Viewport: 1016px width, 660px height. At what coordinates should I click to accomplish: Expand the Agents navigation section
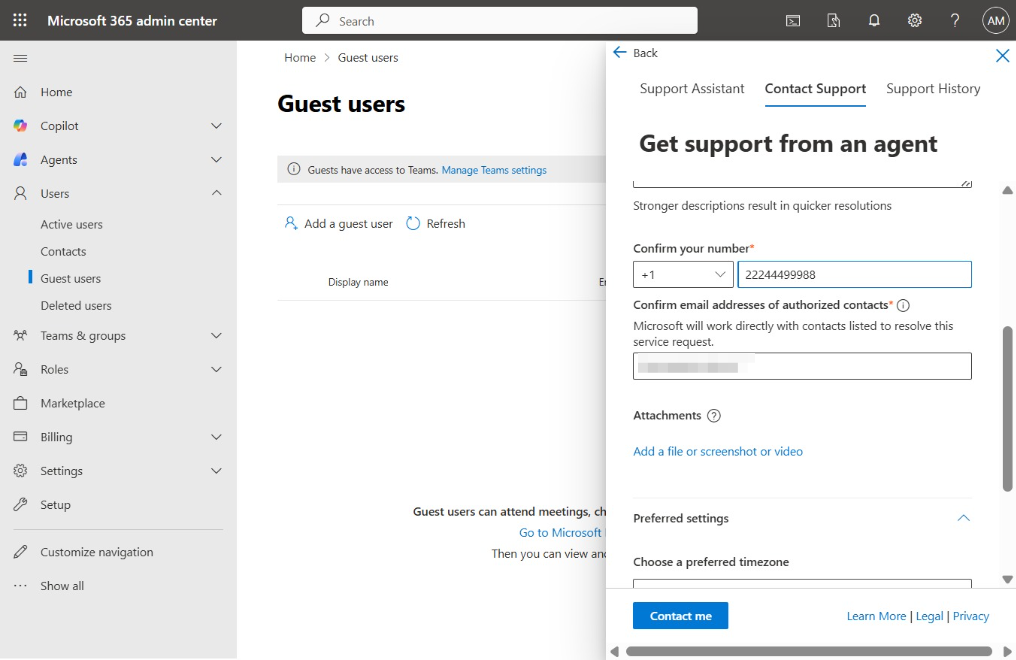pos(216,159)
